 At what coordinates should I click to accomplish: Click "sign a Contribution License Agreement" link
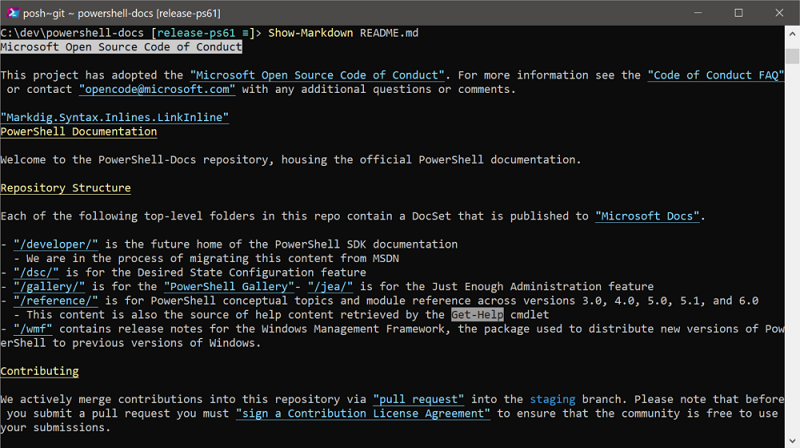tap(363, 412)
